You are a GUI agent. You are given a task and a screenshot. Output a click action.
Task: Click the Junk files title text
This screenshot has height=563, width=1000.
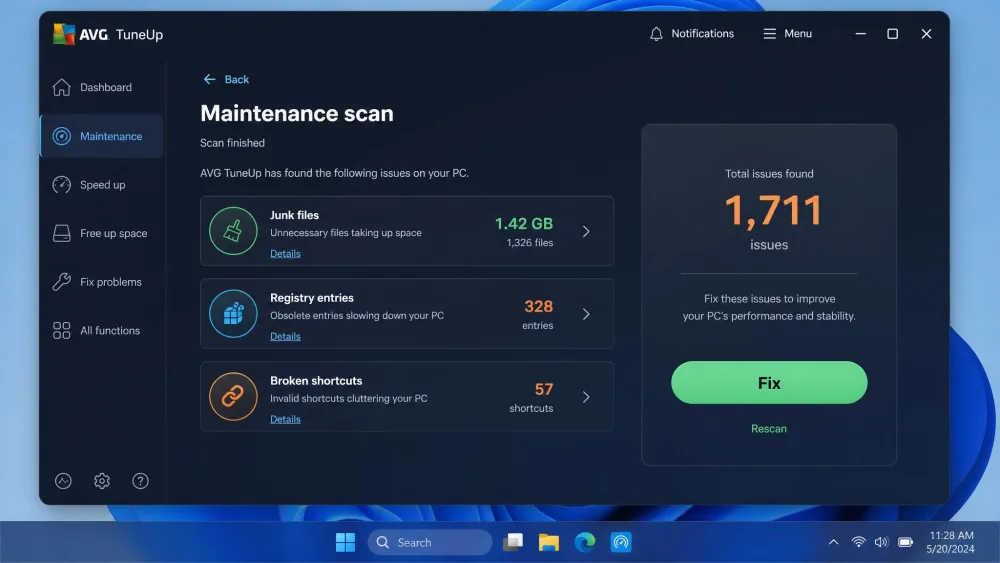[295, 215]
